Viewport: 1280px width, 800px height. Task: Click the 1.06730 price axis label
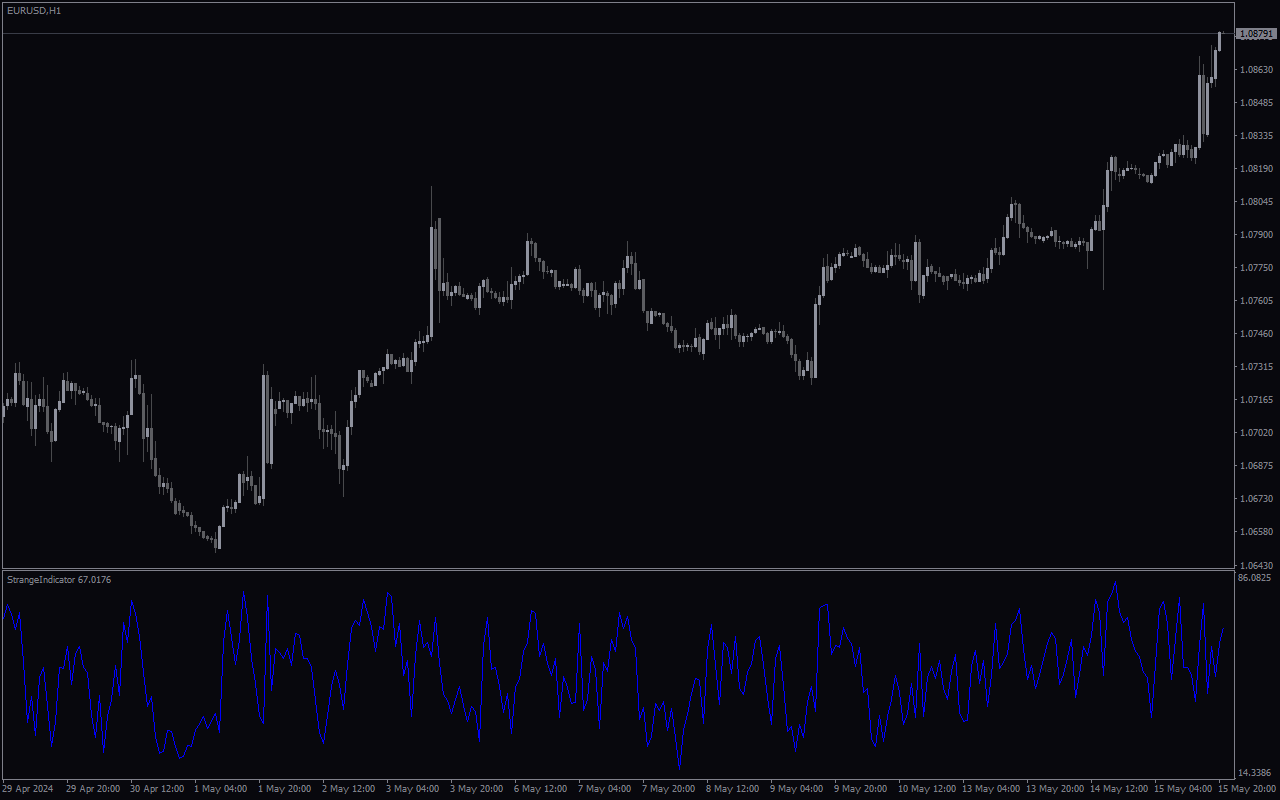(x=1256, y=499)
